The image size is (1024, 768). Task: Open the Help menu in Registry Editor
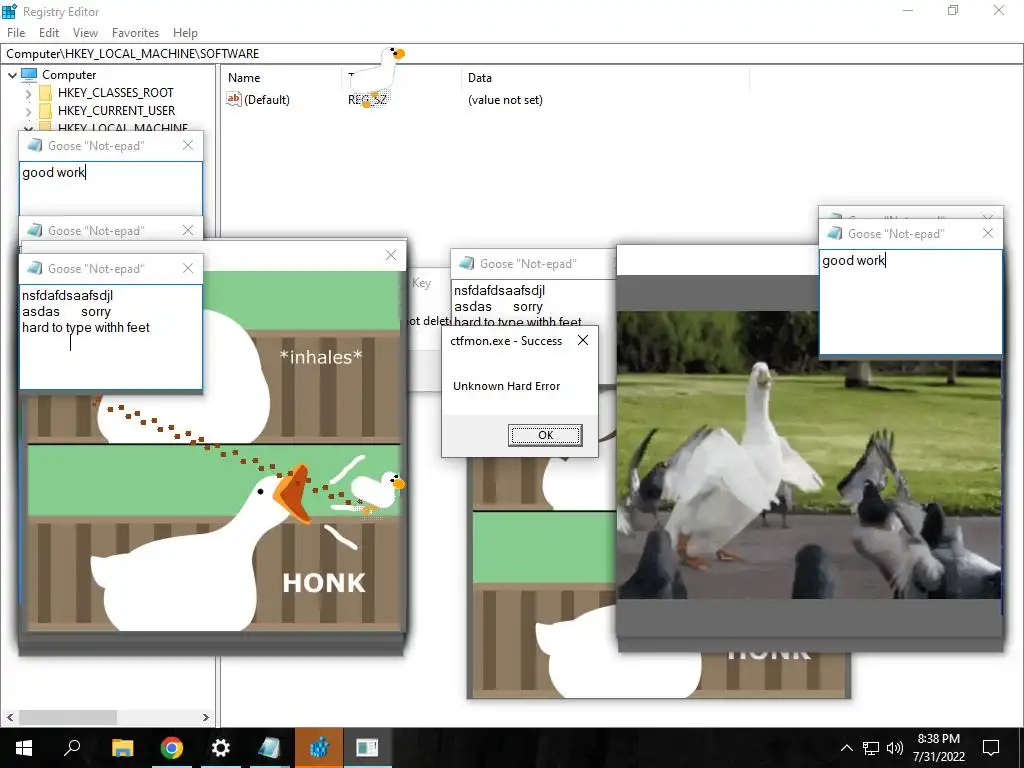(185, 33)
